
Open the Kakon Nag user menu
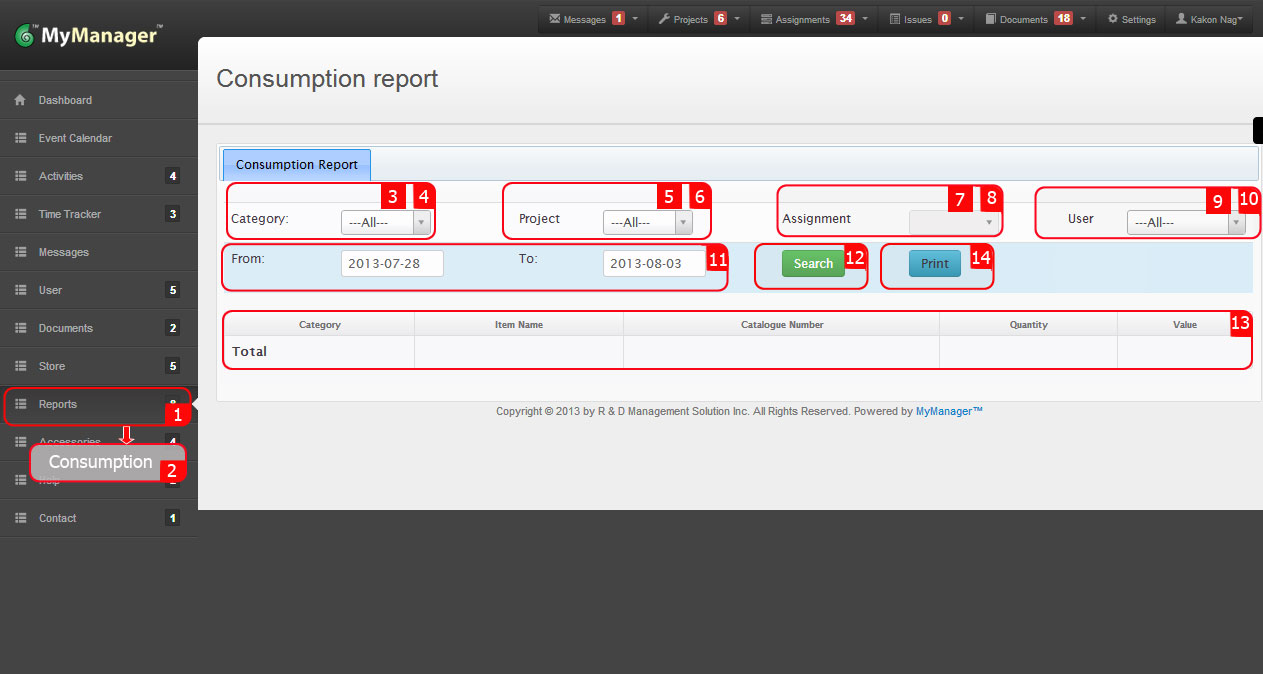click(x=1210, y=17)
